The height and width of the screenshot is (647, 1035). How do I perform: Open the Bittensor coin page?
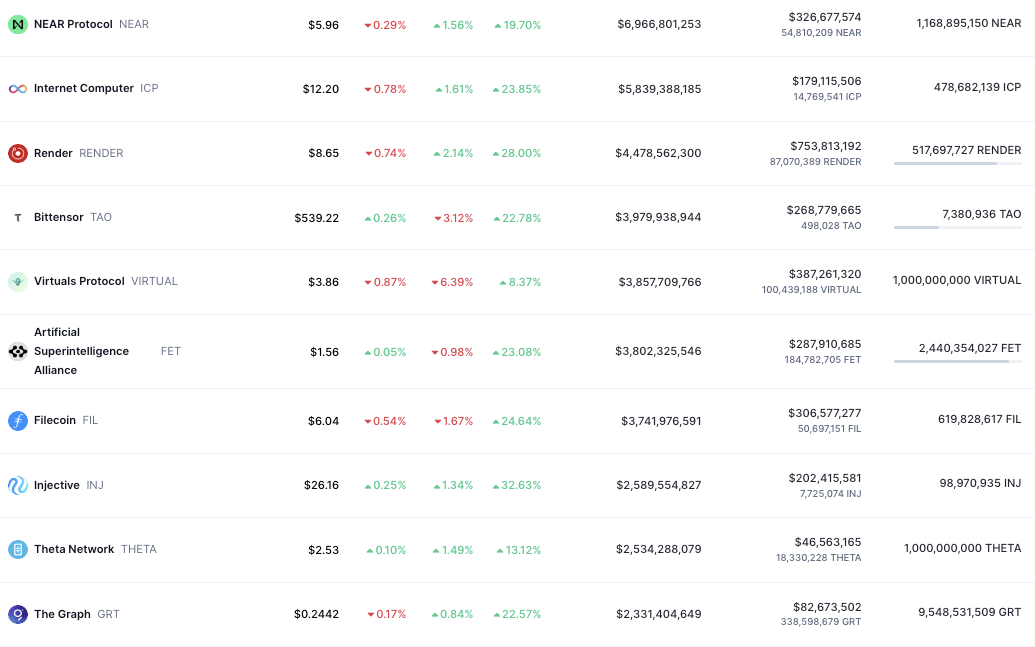coord(59,217)
